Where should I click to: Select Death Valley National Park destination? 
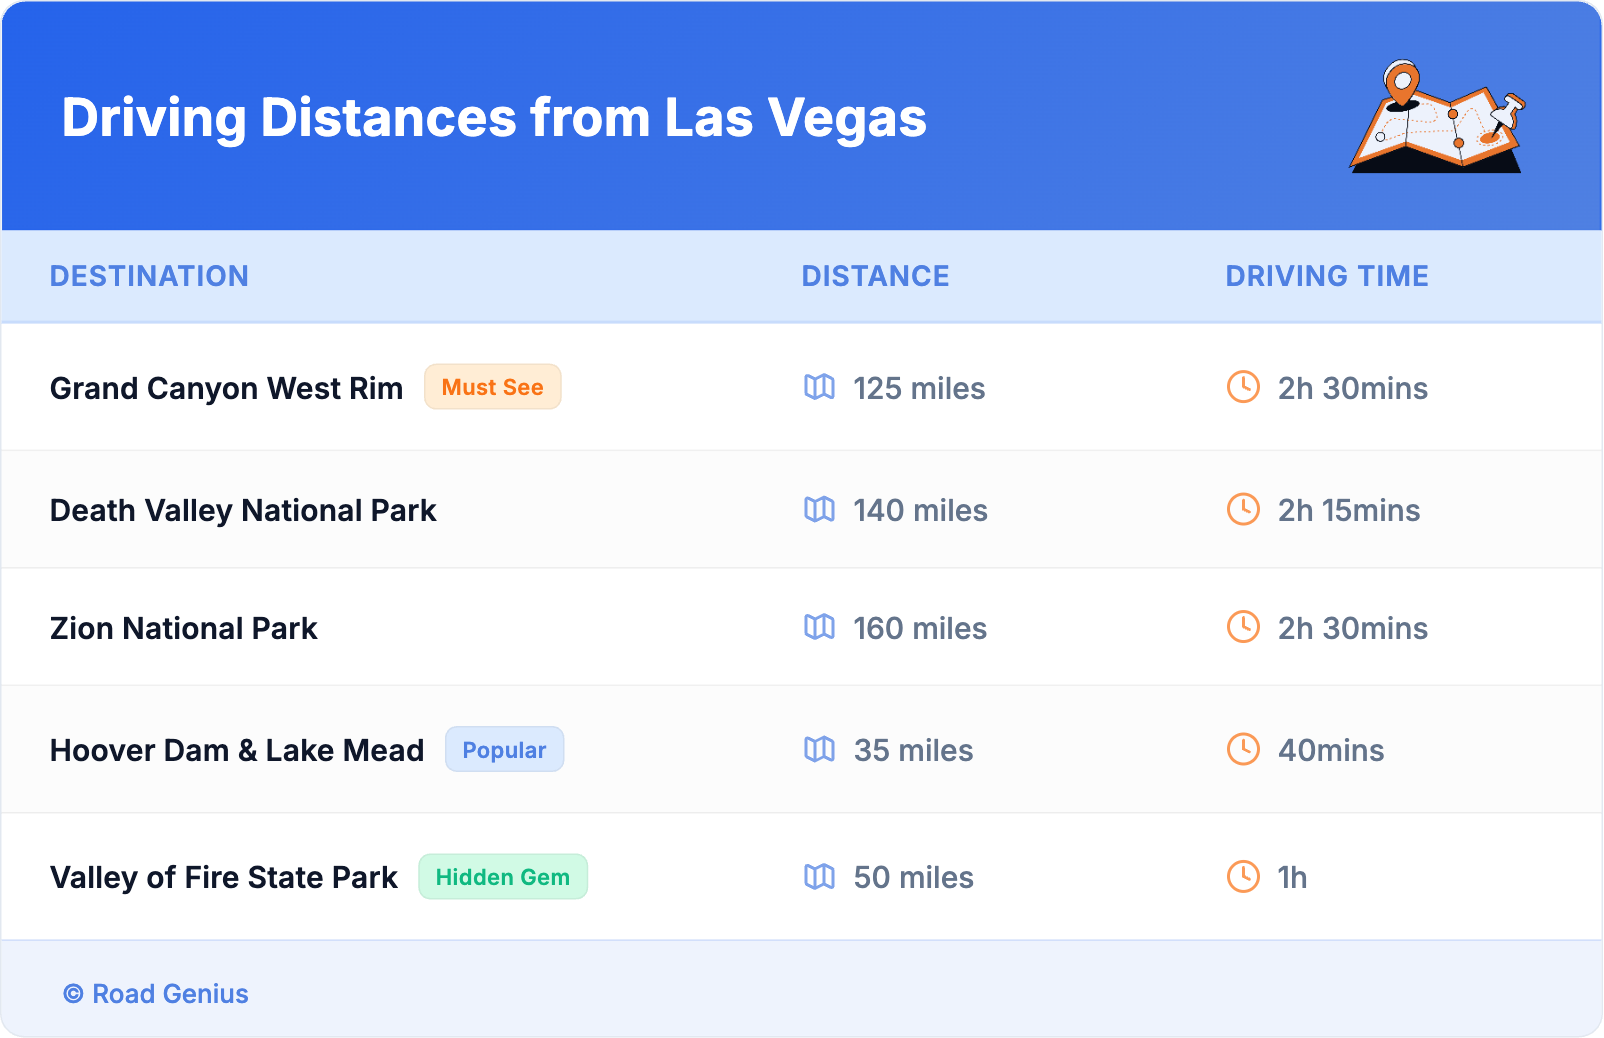[x=243, y=510]
